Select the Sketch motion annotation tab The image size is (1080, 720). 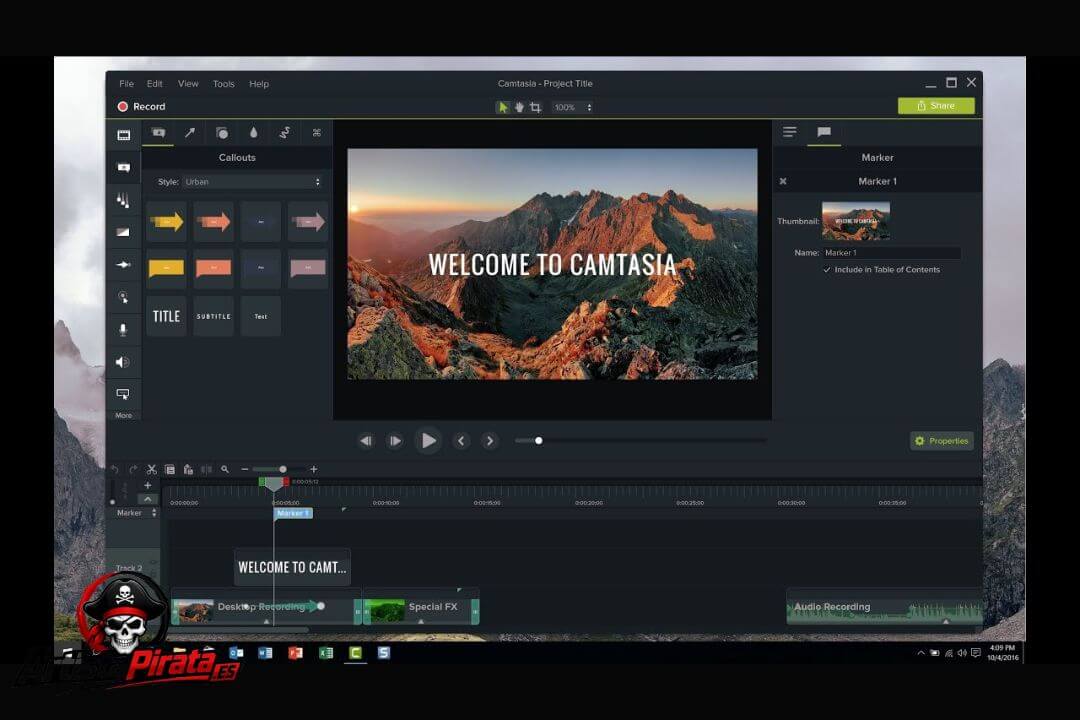[x=285, y=132]
